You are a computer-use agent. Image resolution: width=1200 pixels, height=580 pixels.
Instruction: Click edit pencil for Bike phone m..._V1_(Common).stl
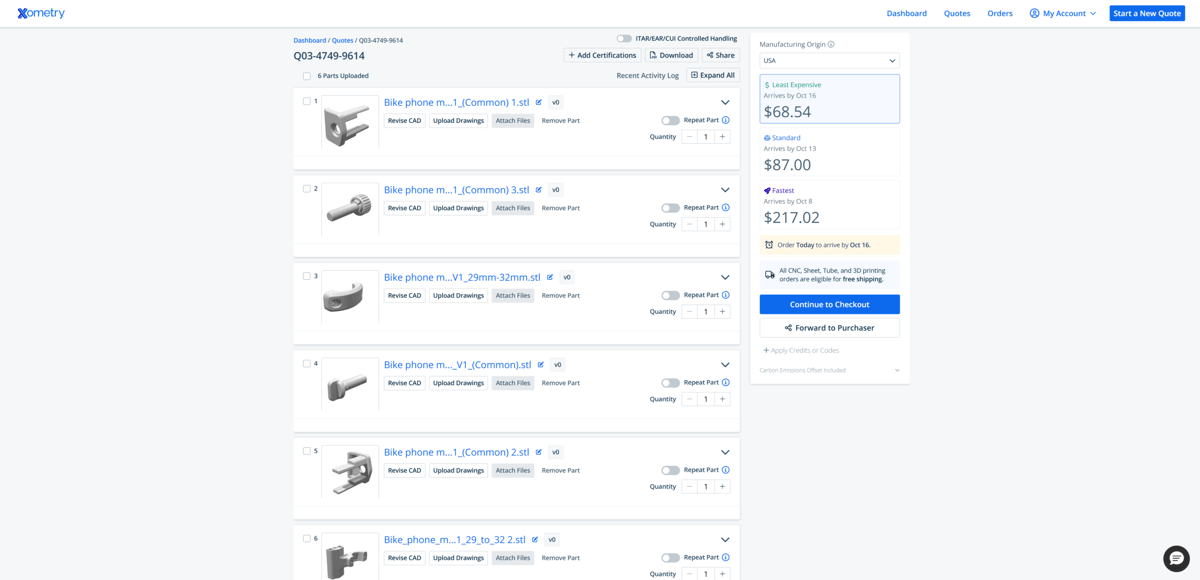tap(541, 365)
